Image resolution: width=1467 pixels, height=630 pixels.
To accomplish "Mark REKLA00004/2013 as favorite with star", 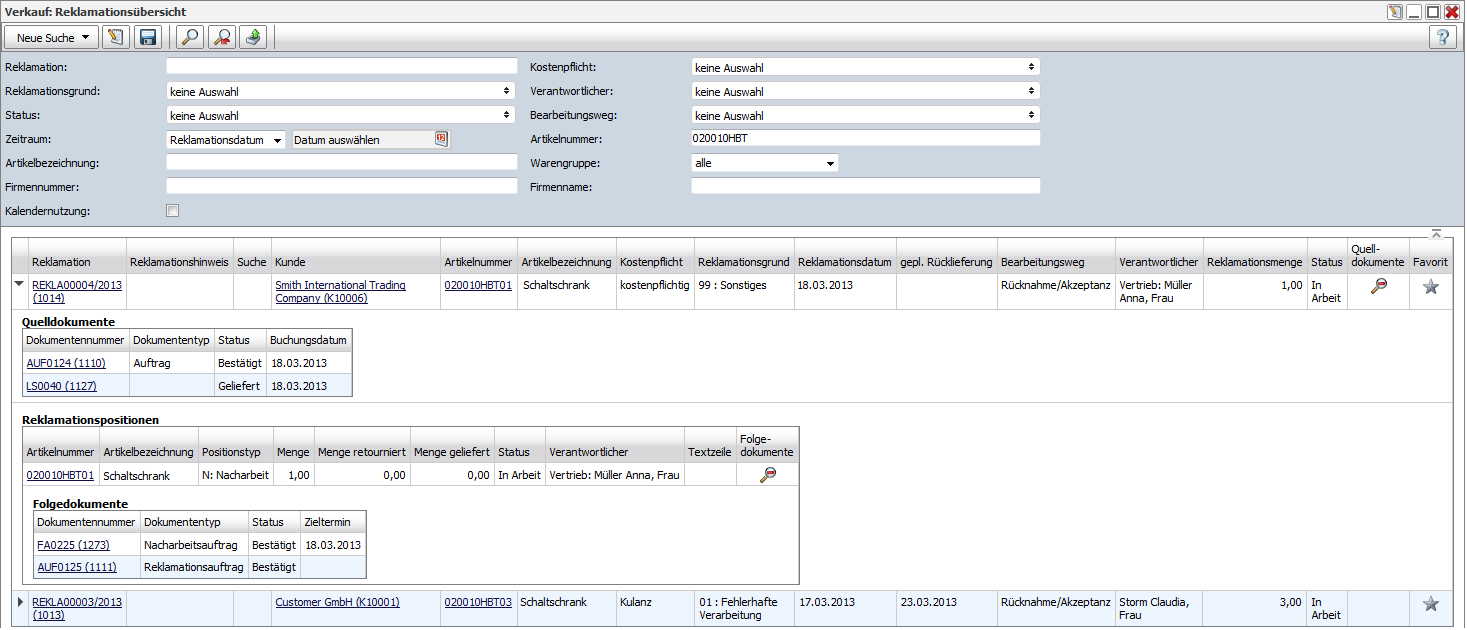I will click(x=1430, y=287).
